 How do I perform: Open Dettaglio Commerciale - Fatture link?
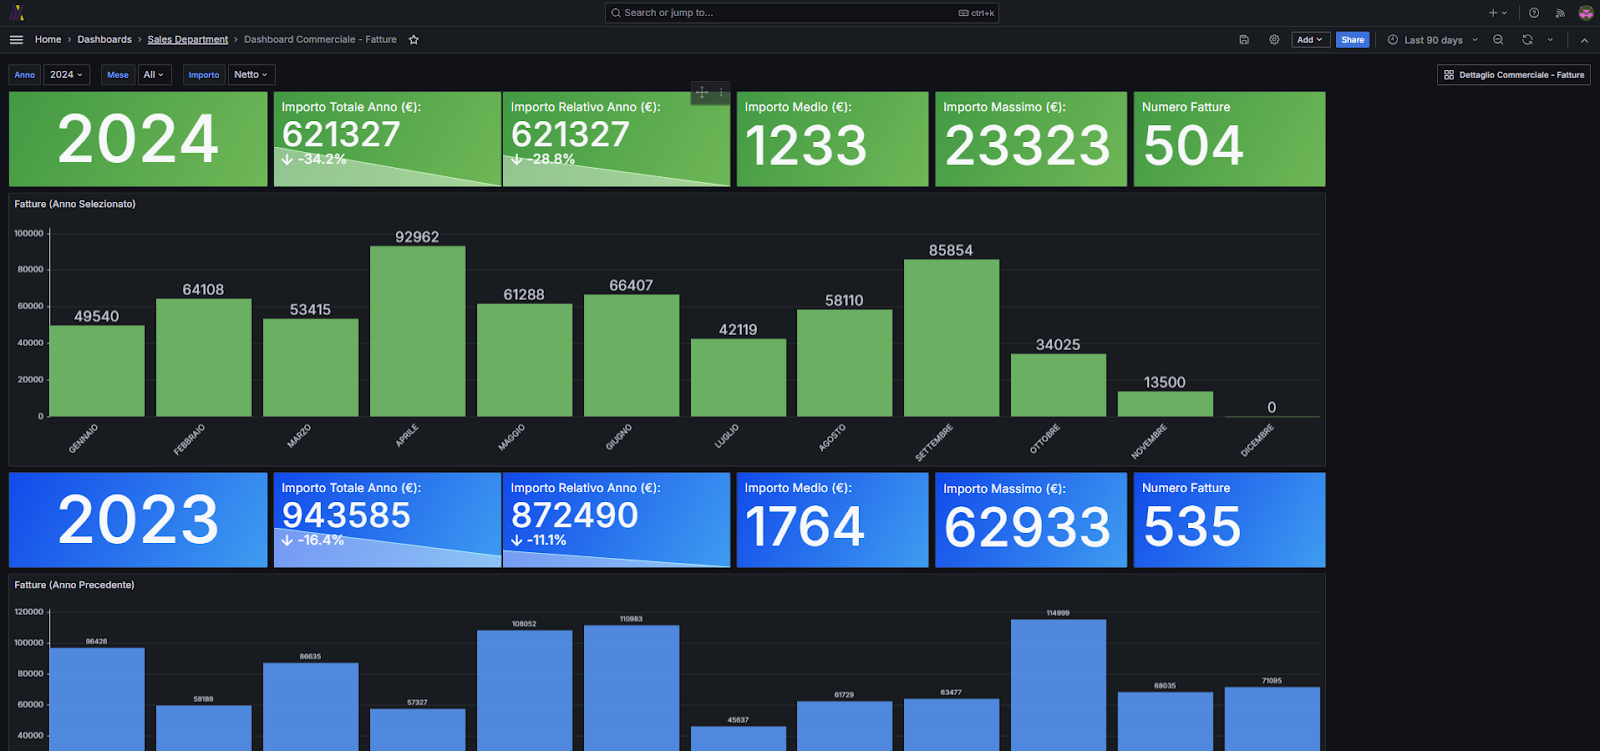[x=1514, y=75]
